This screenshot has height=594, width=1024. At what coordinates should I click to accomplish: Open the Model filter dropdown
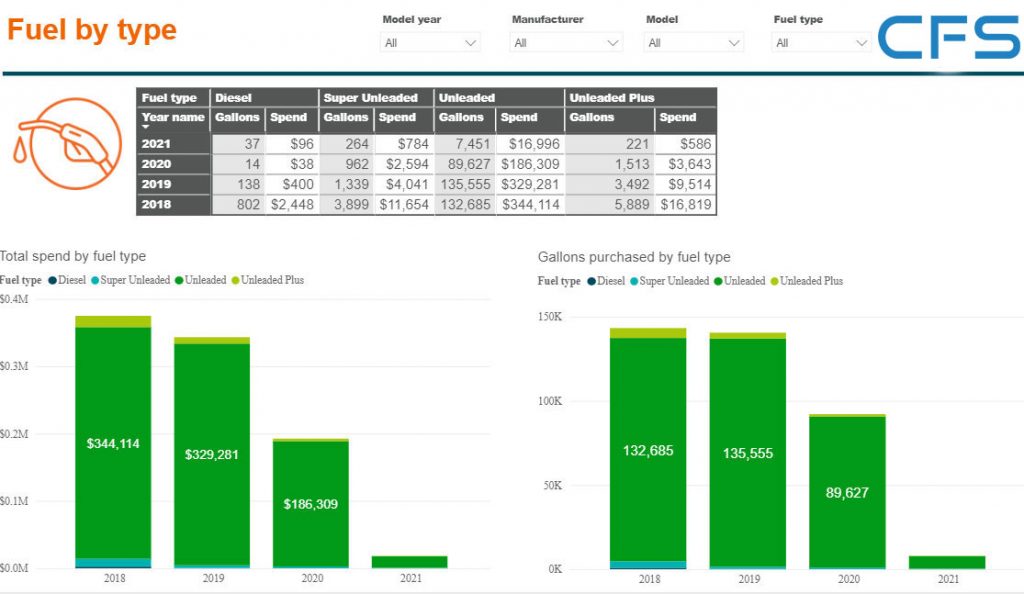tap(694, 43)
